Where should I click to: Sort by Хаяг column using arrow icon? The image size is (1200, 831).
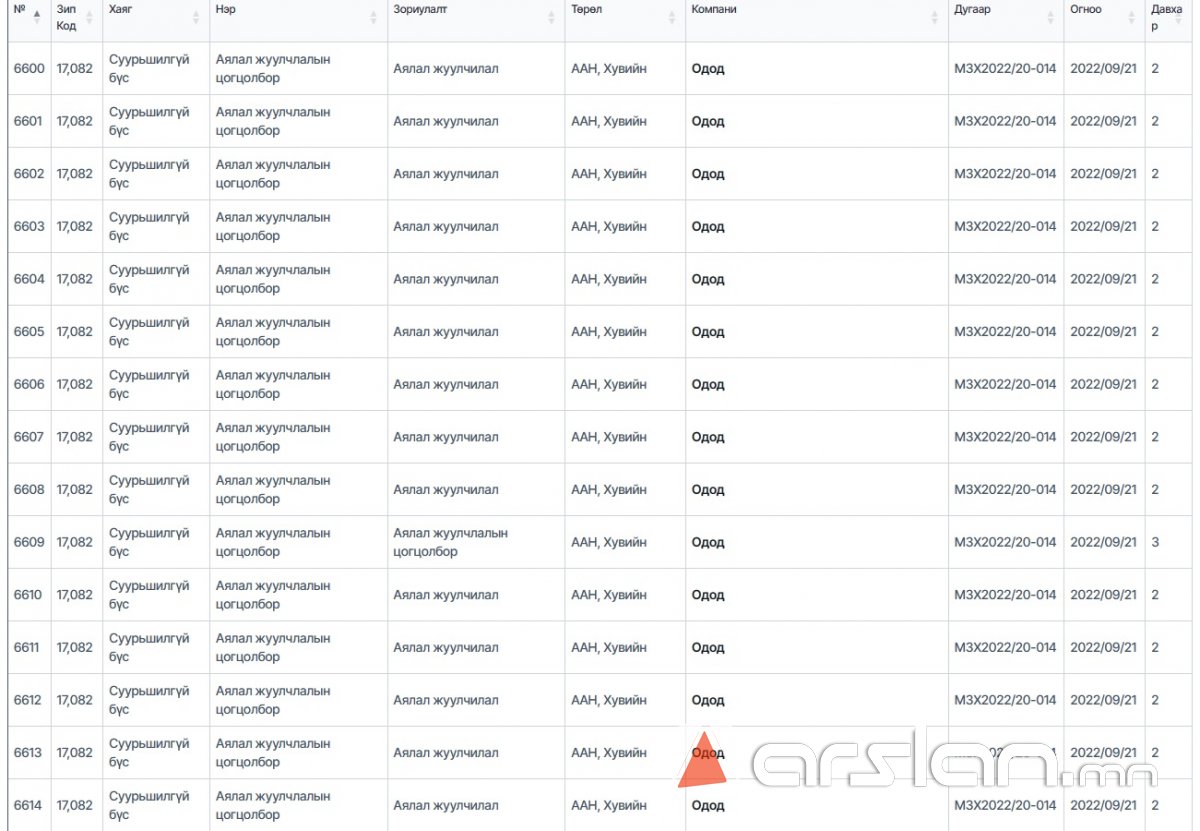[x=196, y=17]
